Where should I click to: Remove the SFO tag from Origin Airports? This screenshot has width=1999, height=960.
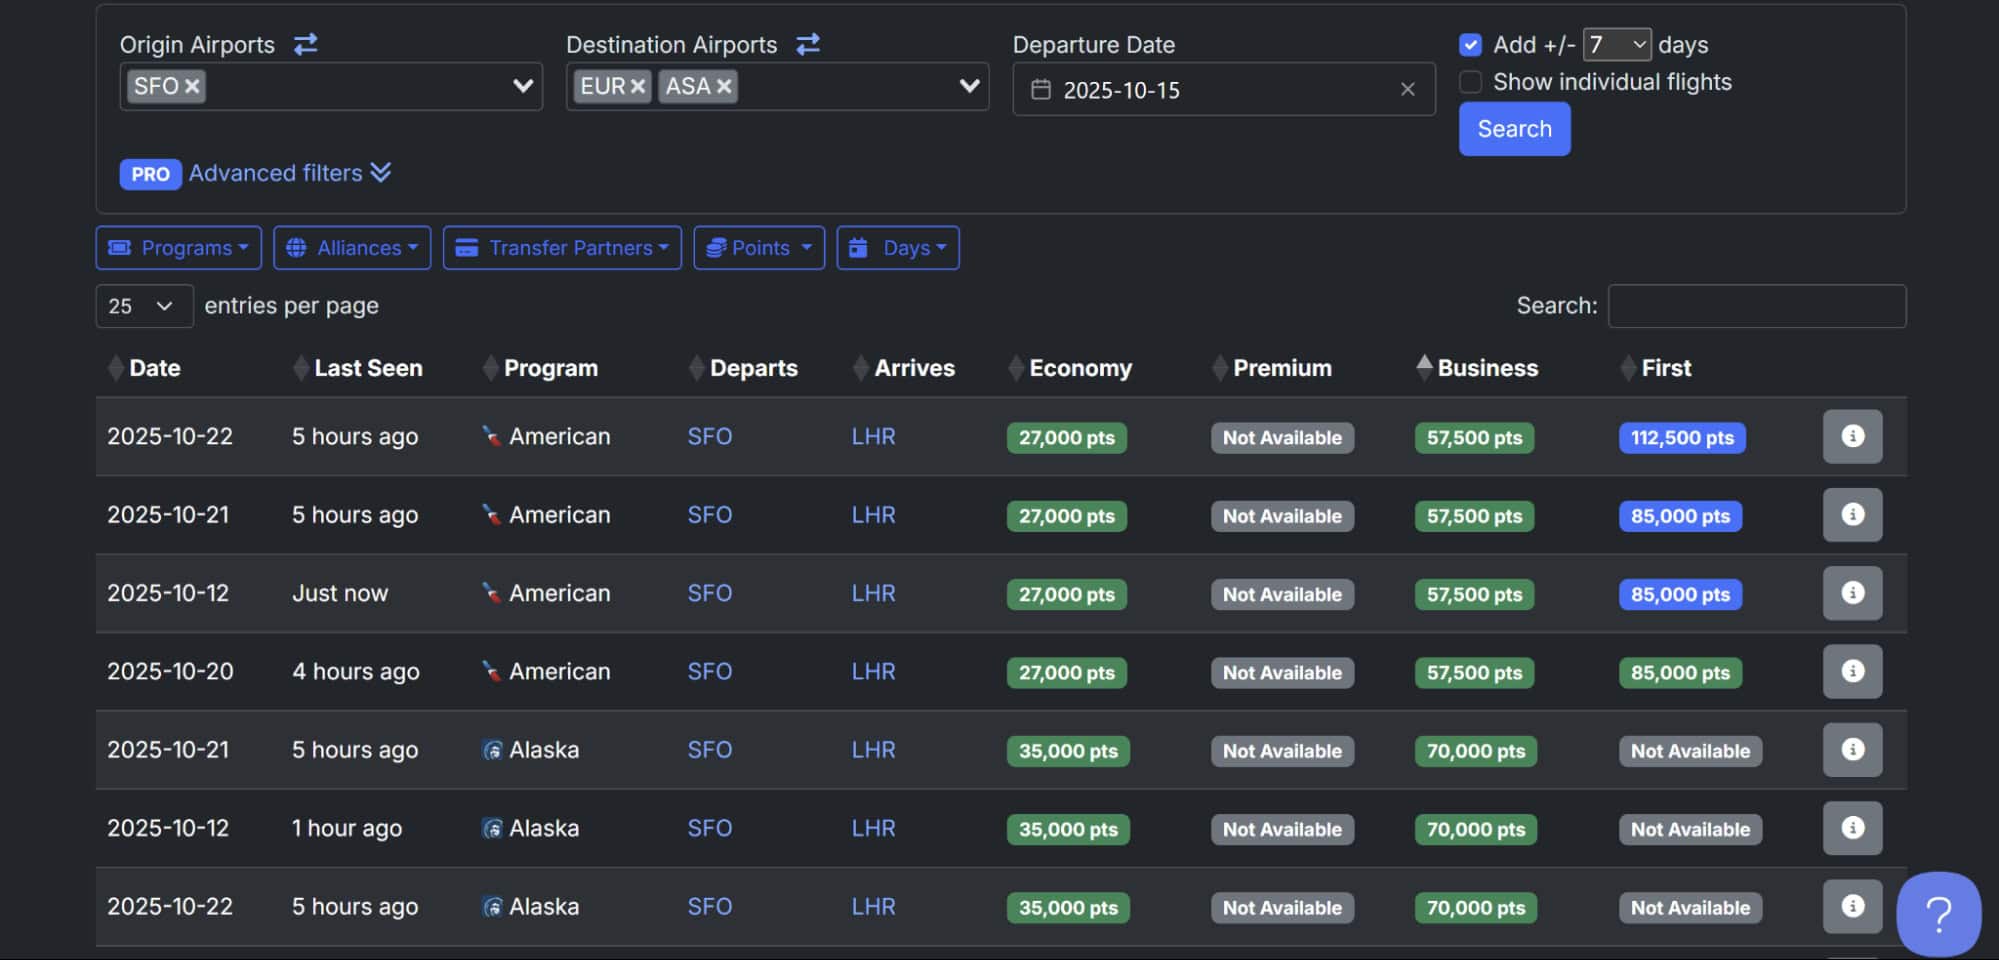193,86
